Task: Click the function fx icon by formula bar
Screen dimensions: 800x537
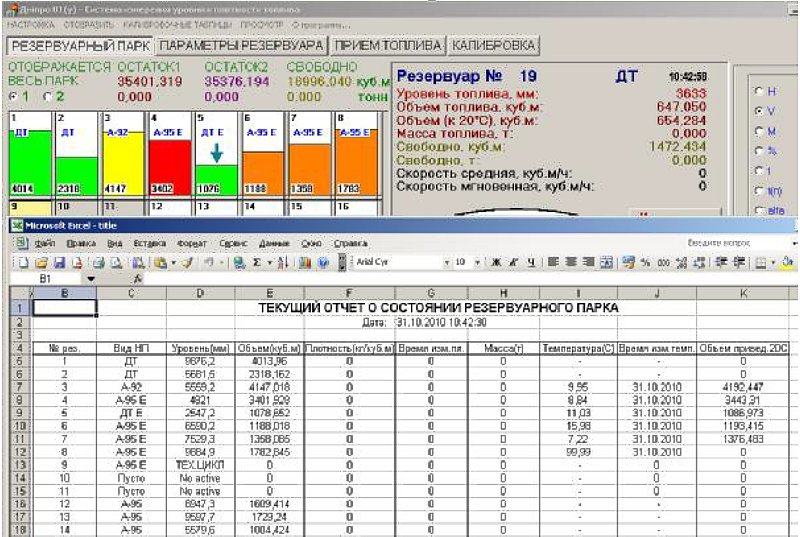Action: [137, 279]
